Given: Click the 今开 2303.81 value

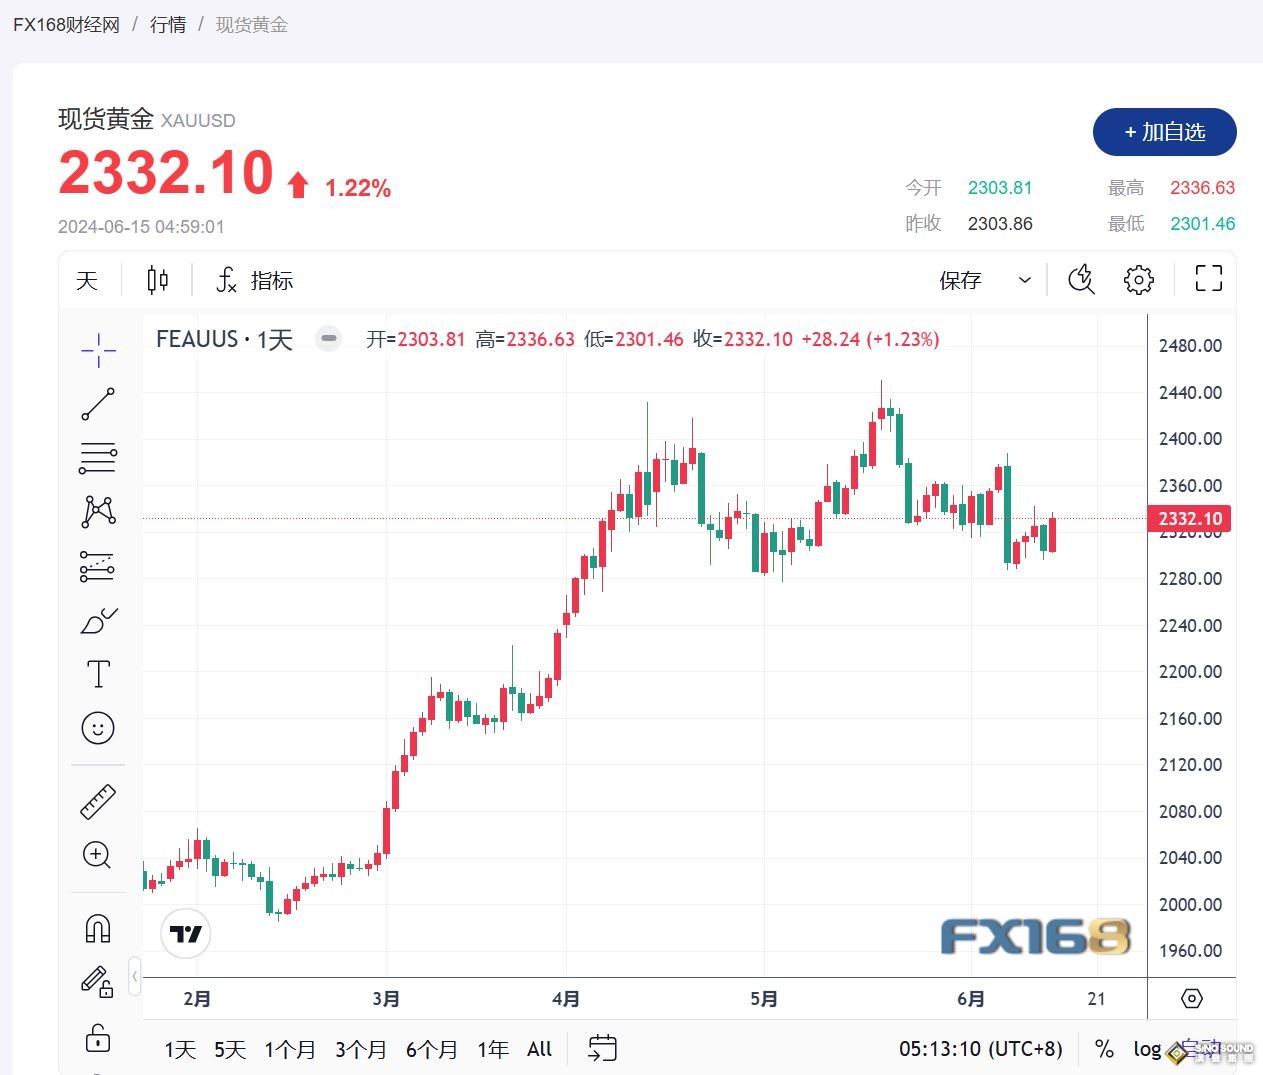Looking at the screenshot, I should pos(1000,188).
